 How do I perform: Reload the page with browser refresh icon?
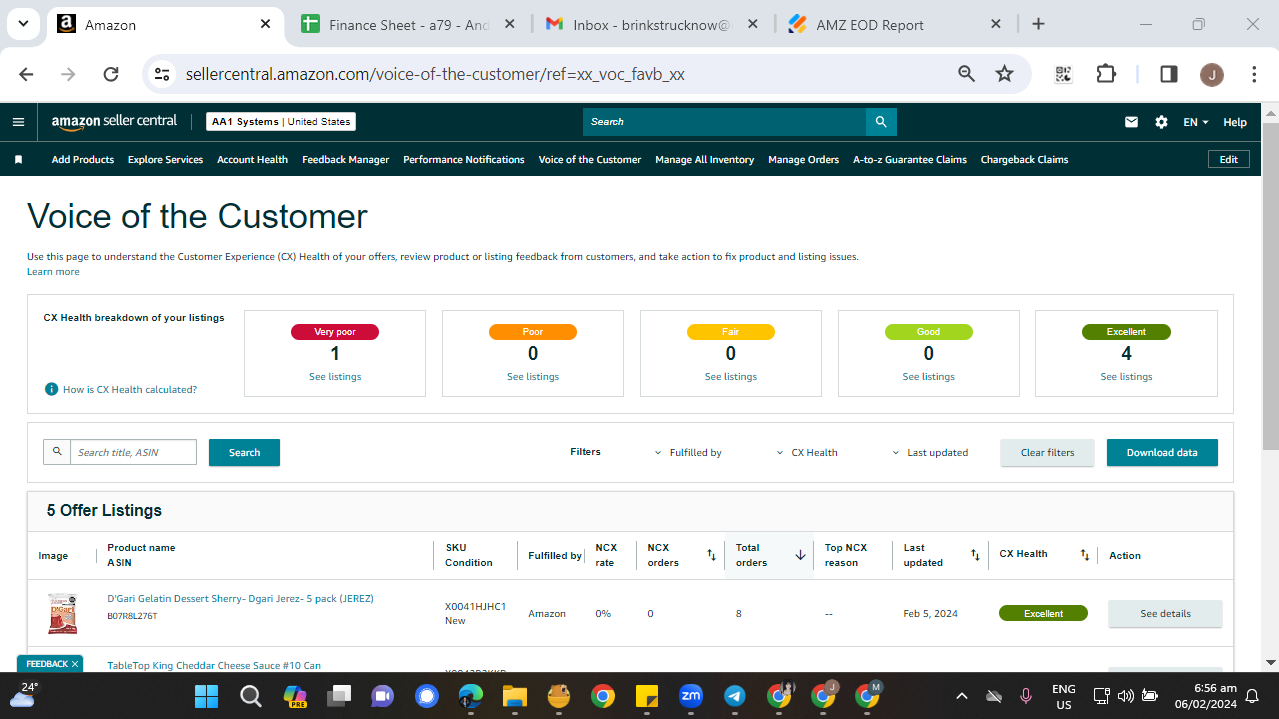click(x=111, y=74)
